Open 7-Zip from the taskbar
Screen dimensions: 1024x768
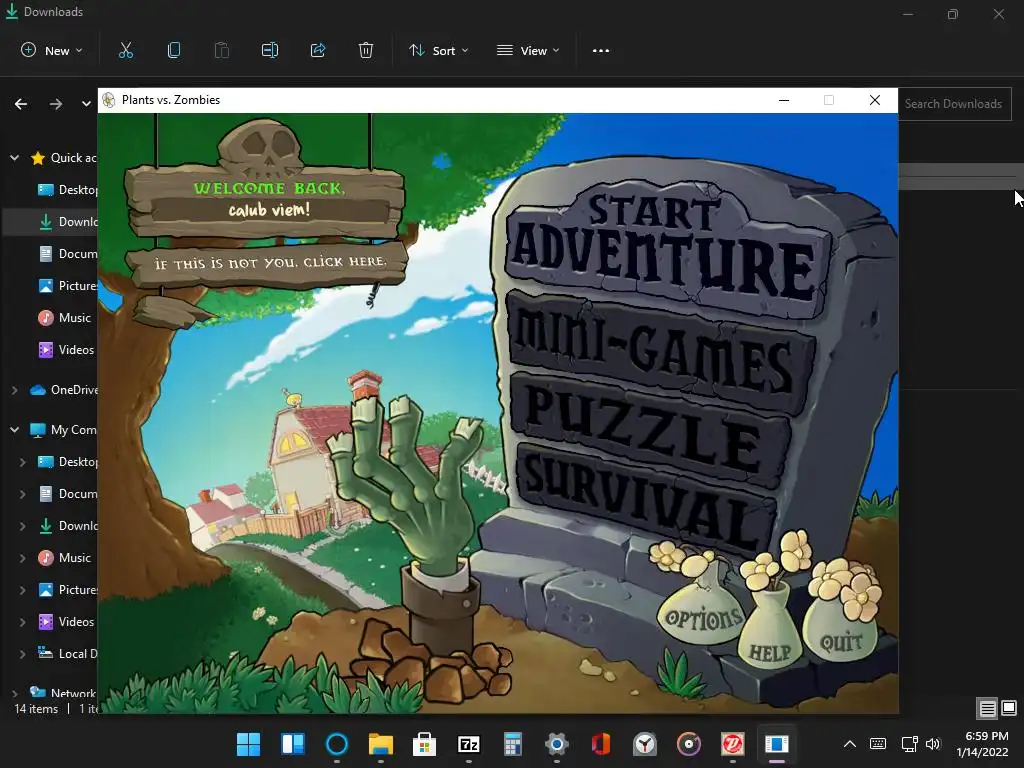(469, 744)
